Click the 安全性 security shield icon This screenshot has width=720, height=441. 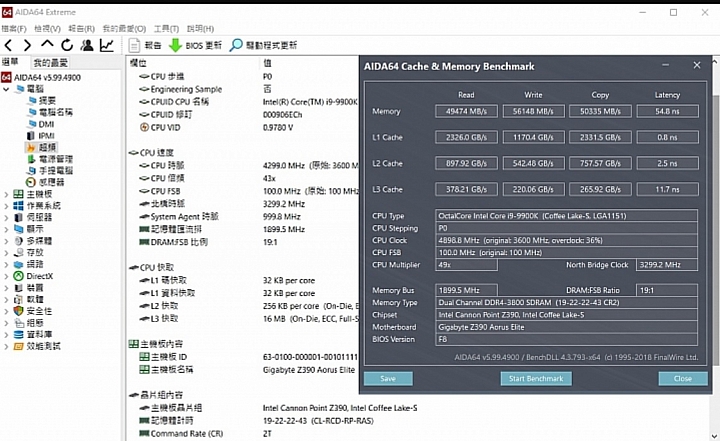18,311
